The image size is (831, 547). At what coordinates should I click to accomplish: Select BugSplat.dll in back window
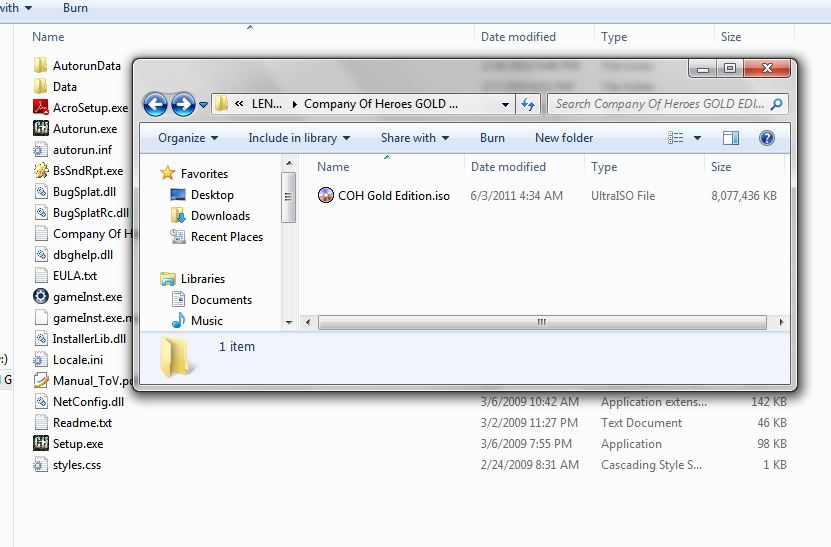75,192
